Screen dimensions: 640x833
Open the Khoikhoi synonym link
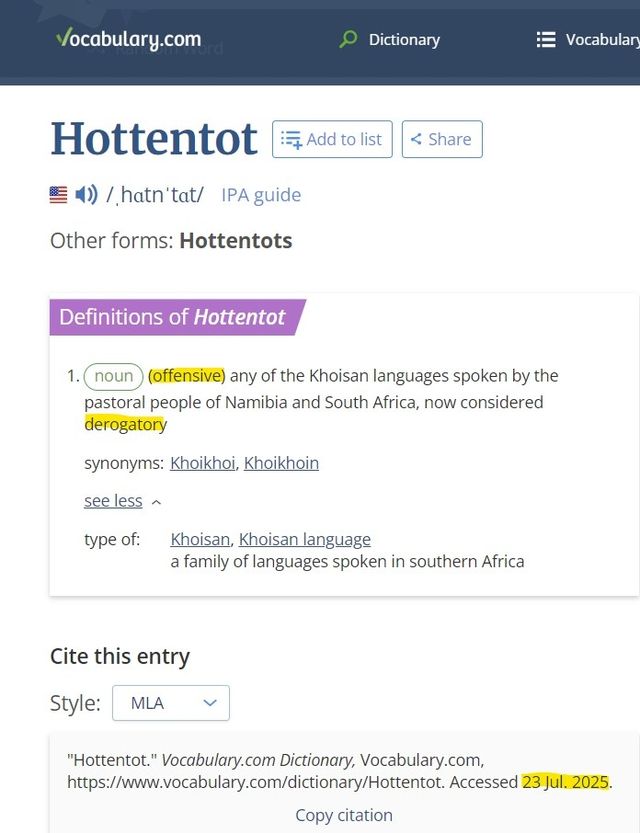202,462
